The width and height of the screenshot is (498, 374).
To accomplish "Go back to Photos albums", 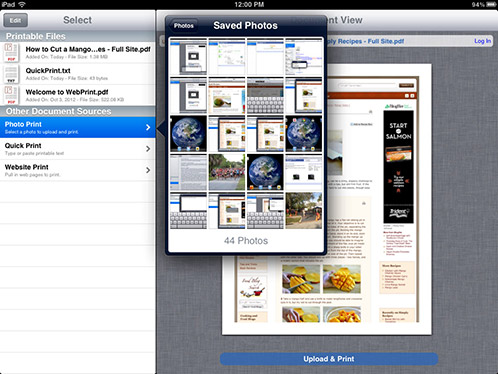I will pyautogui.click(x=184, y=26).
